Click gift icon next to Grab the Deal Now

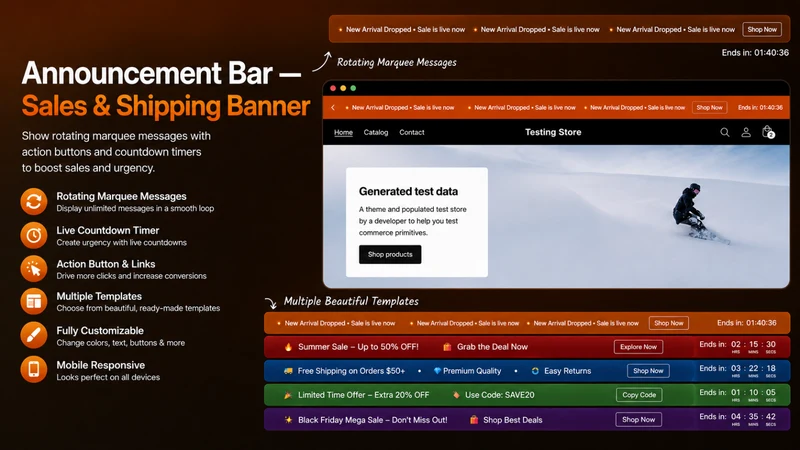click(447, 347)
